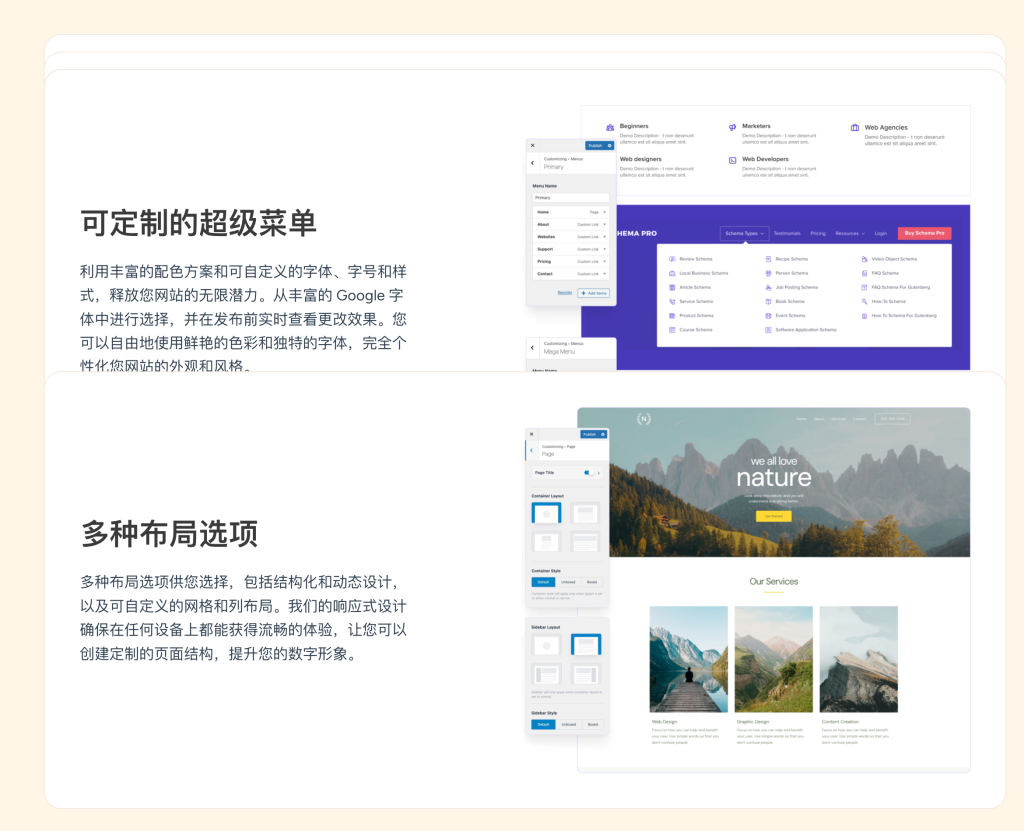
Task: Click the Beginners icon in mega menu
Action: pos(610,127)
